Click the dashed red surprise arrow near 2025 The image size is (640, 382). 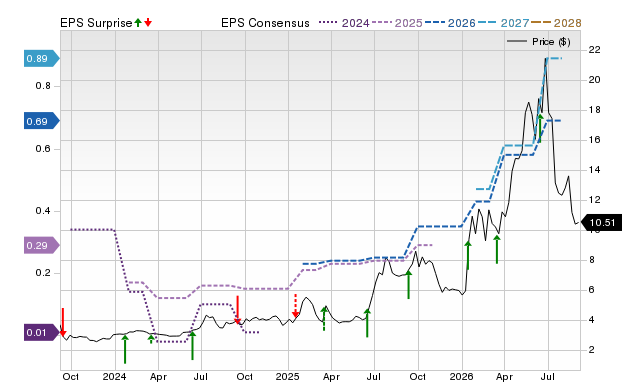point(296,306)
